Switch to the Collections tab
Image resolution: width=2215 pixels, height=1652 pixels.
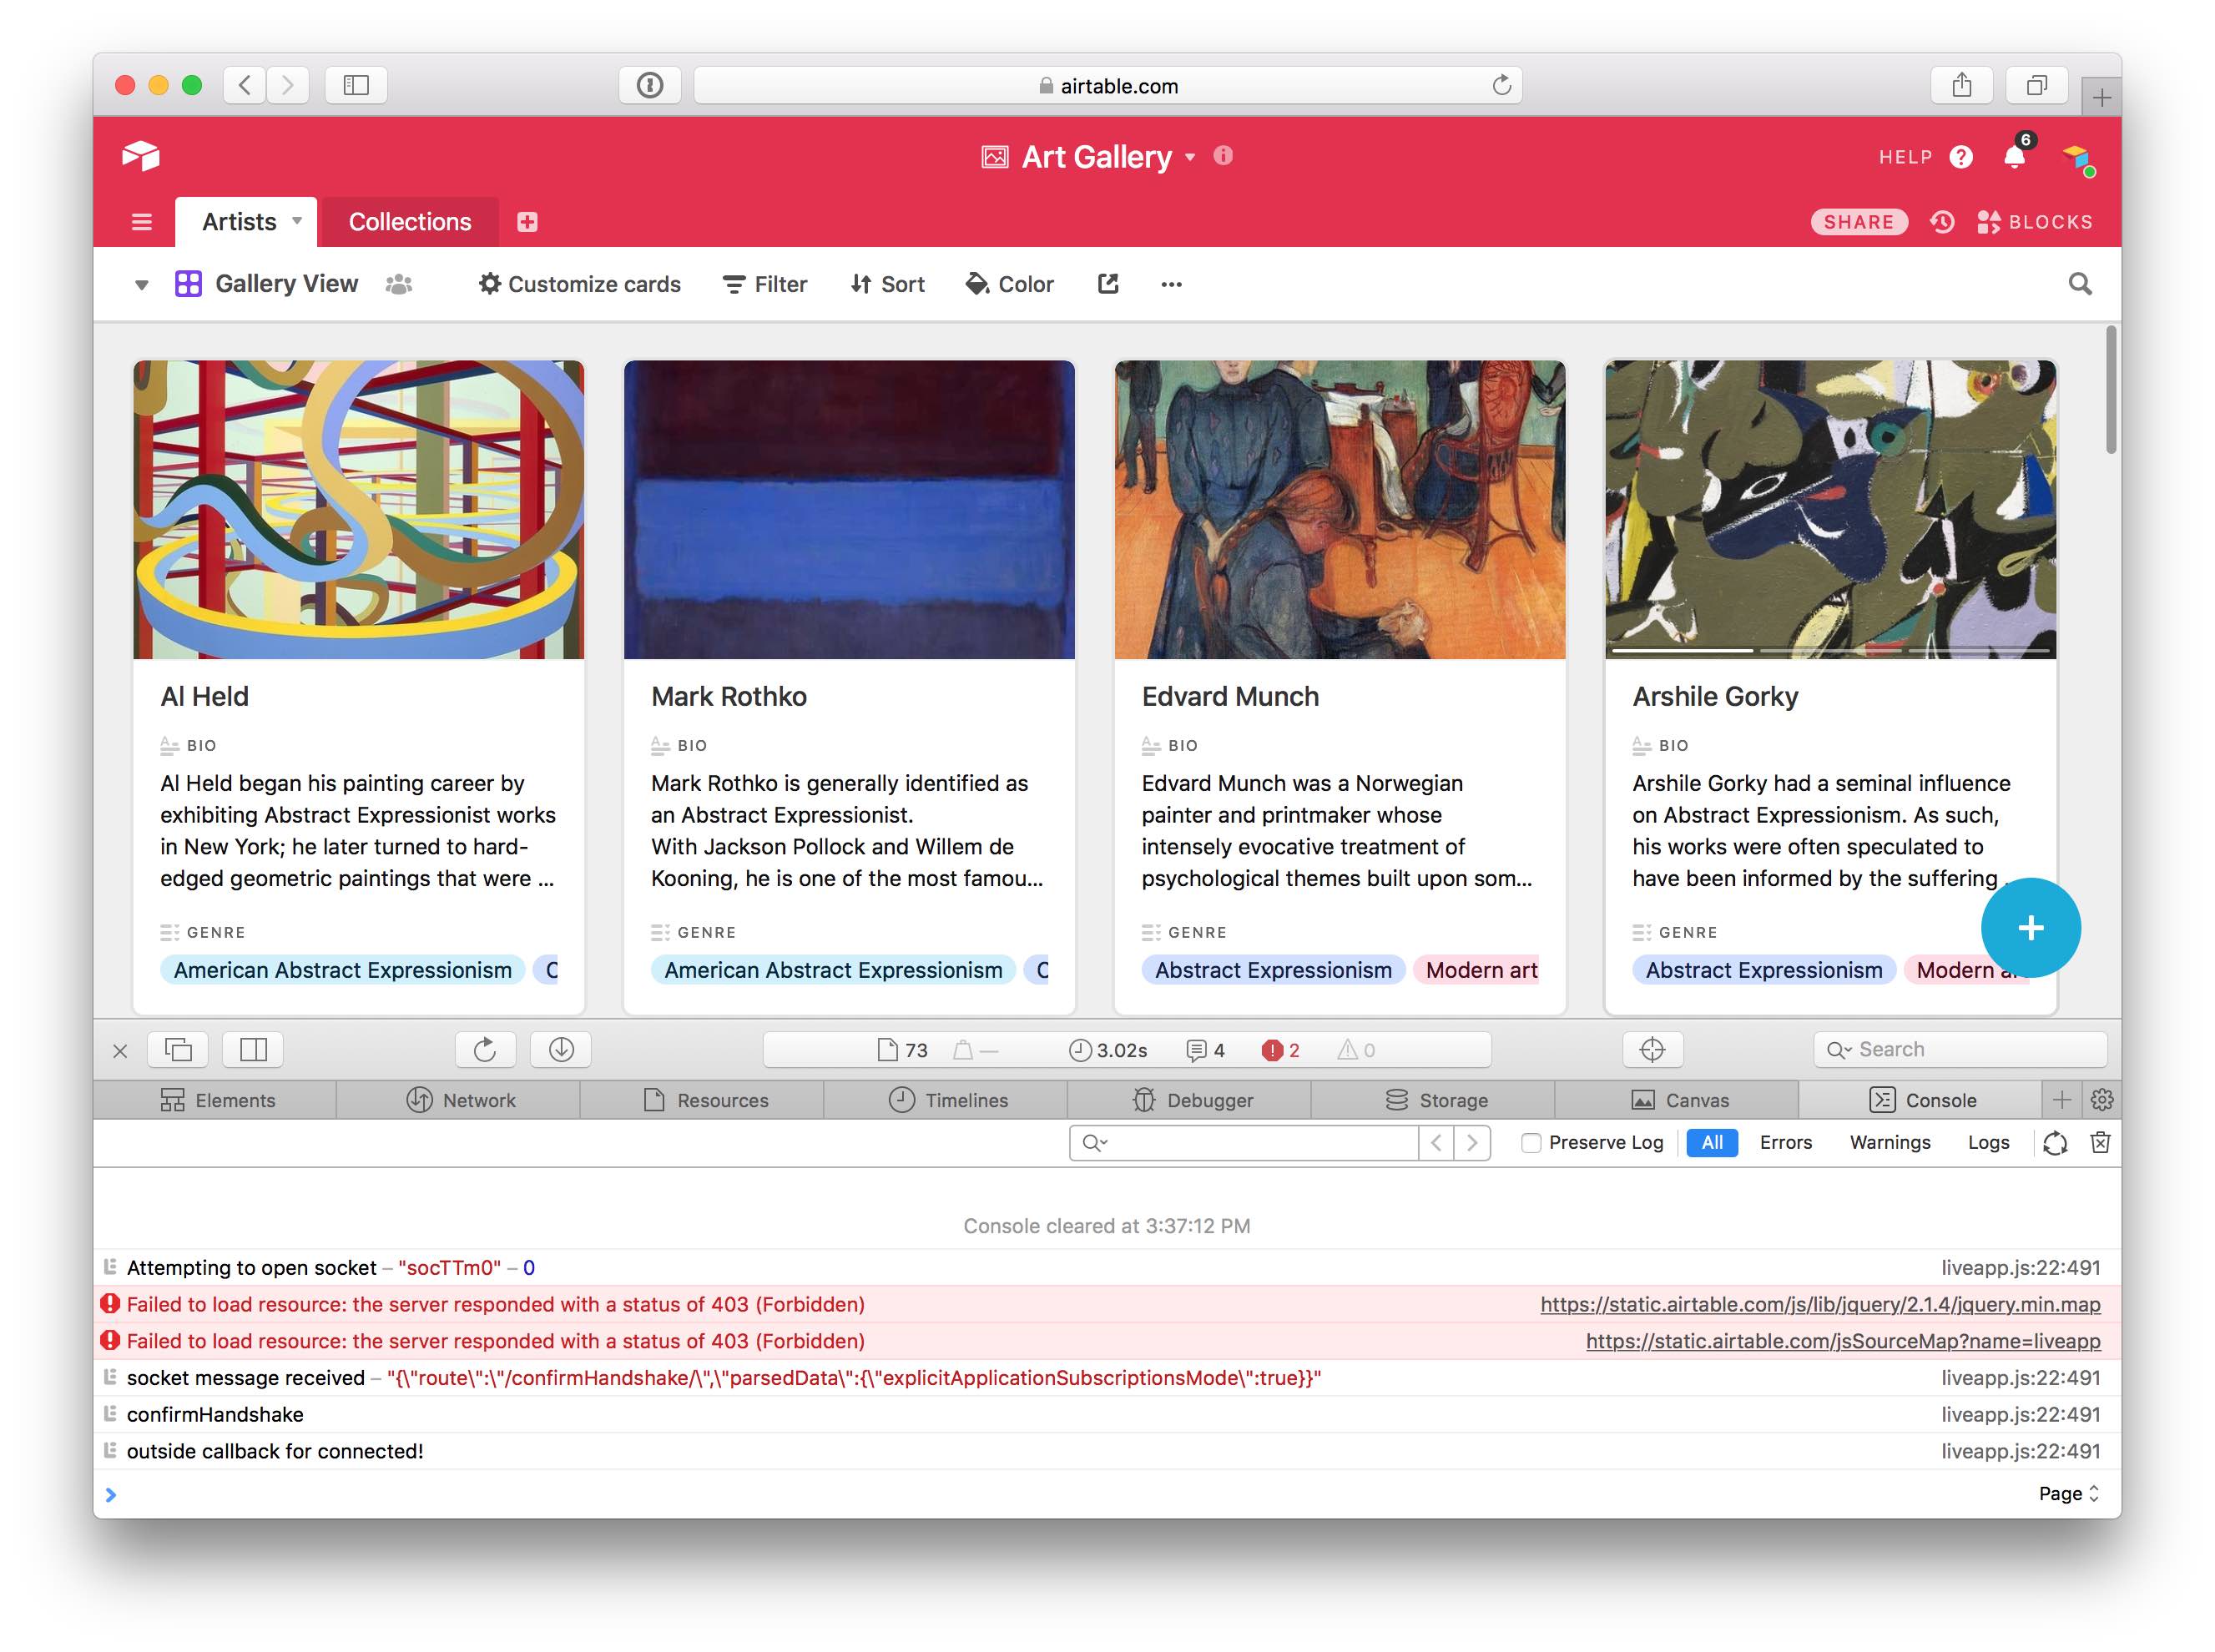pos(410,220)
